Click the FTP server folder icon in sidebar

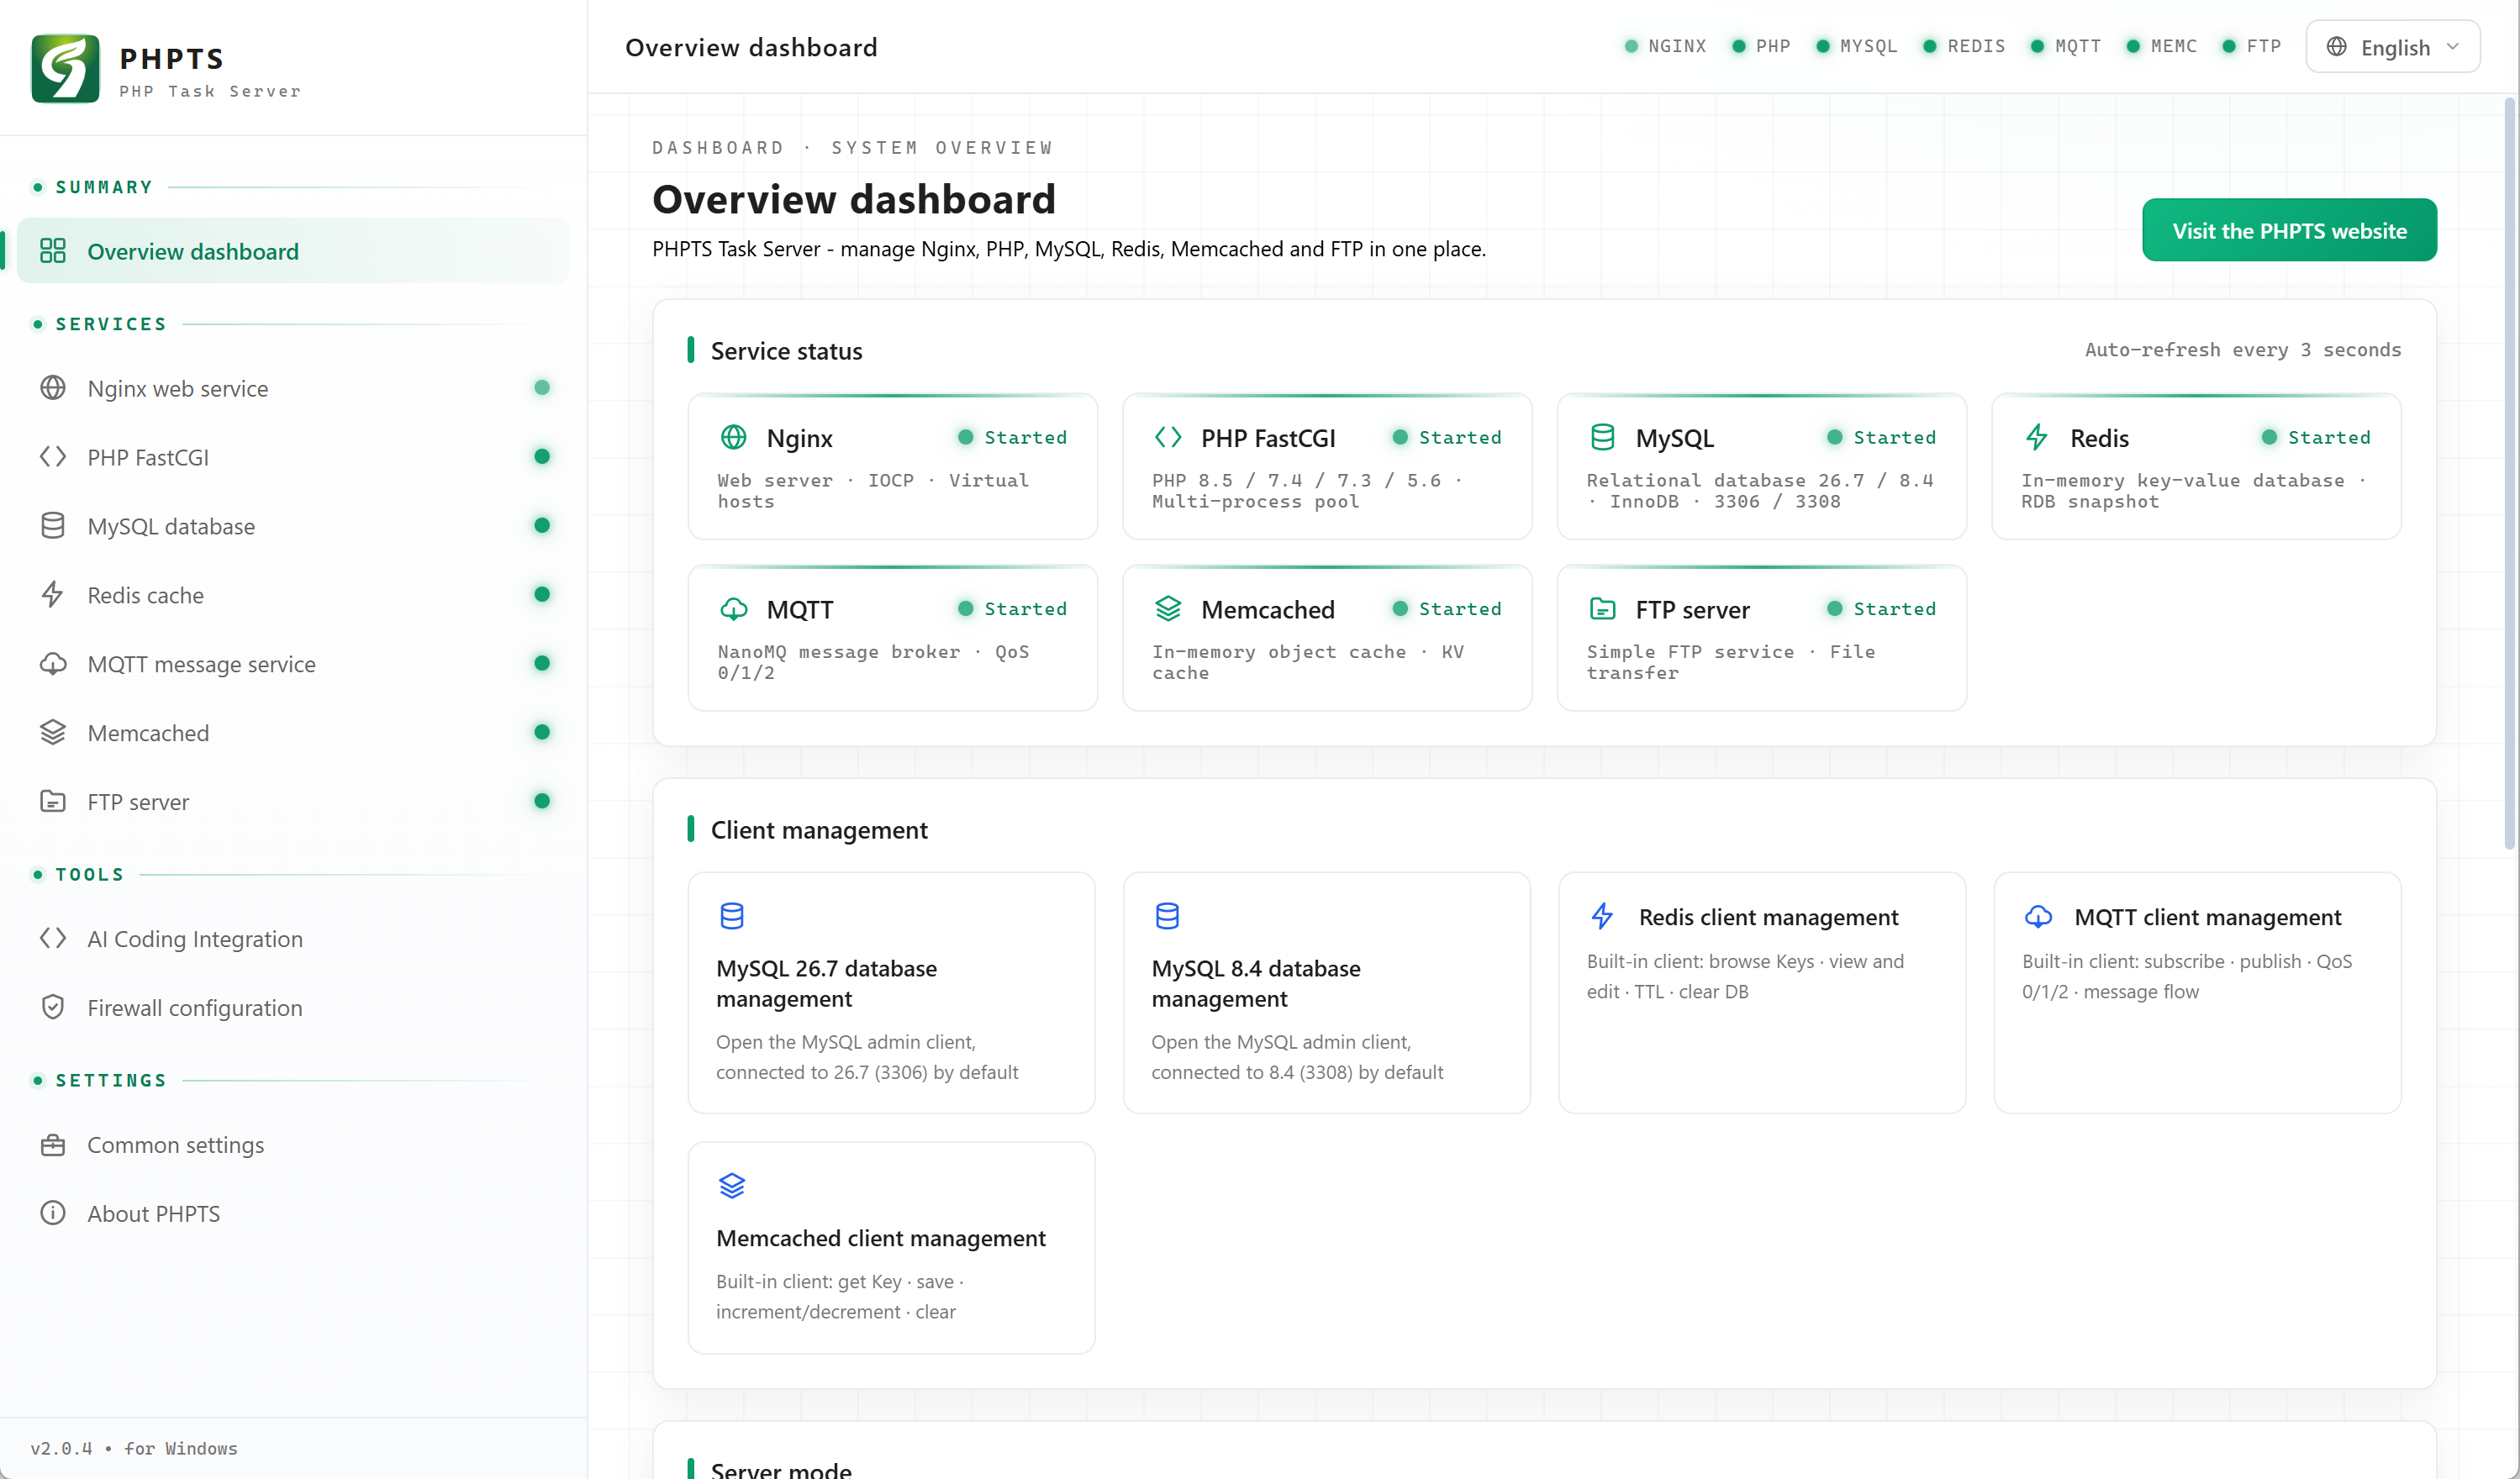(x=53, y=801)
